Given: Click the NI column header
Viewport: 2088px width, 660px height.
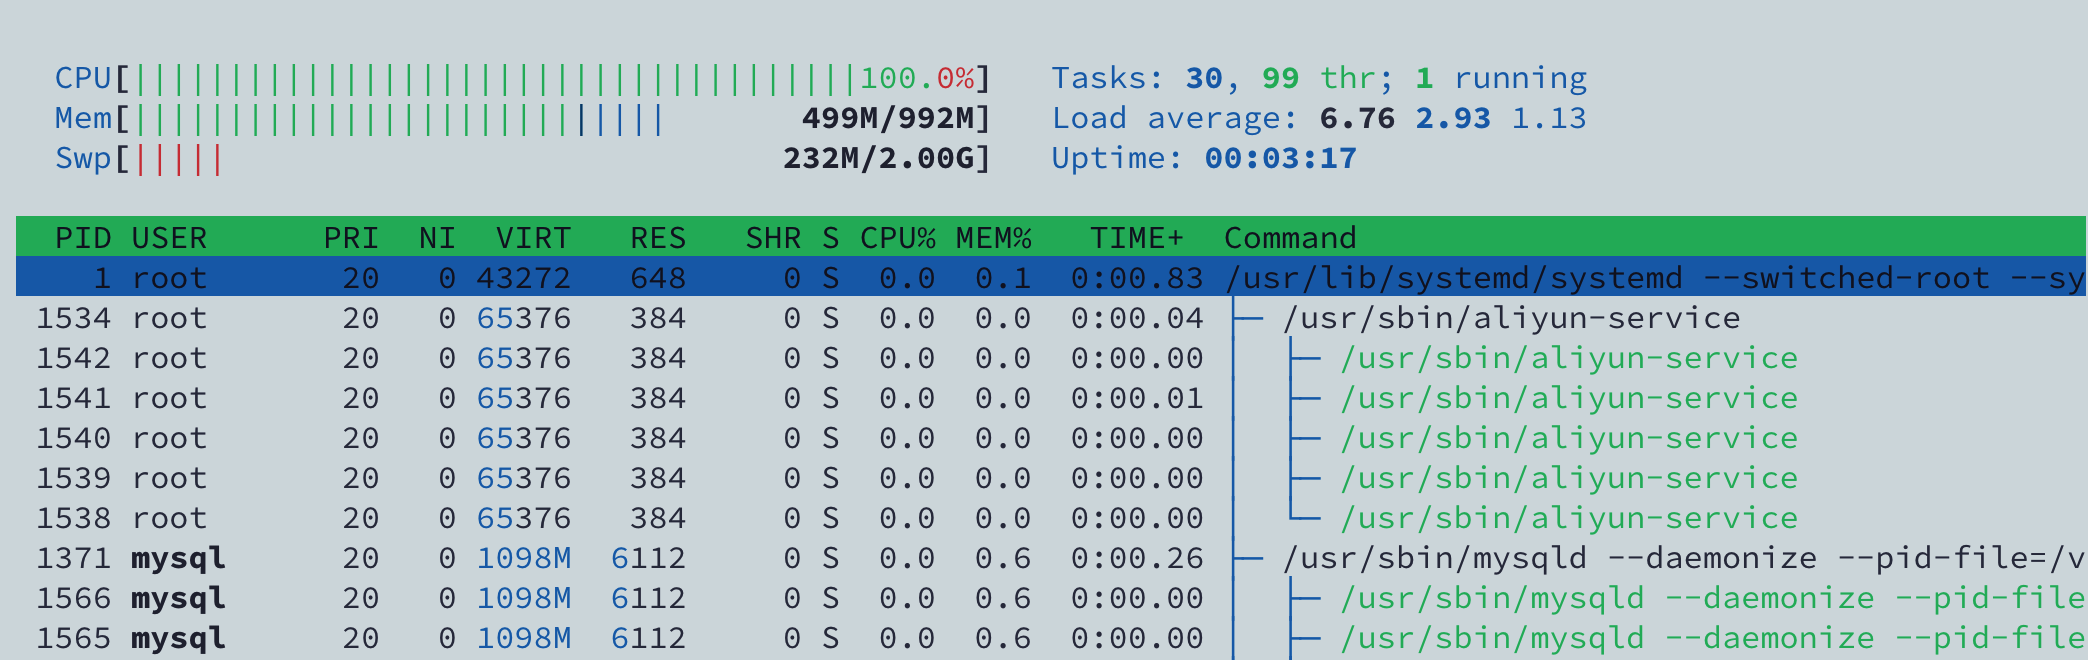Looking at the screenshot, I should [x=437, y=238].
